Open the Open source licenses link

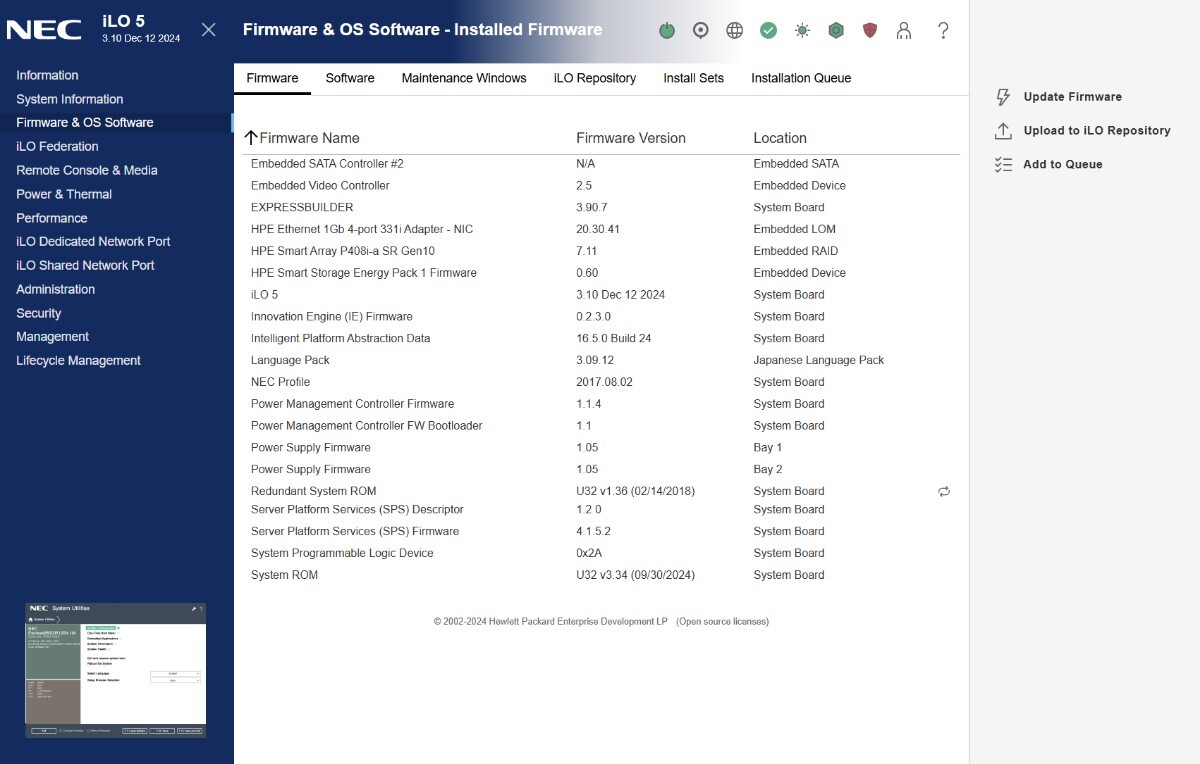tap(723, 622)
